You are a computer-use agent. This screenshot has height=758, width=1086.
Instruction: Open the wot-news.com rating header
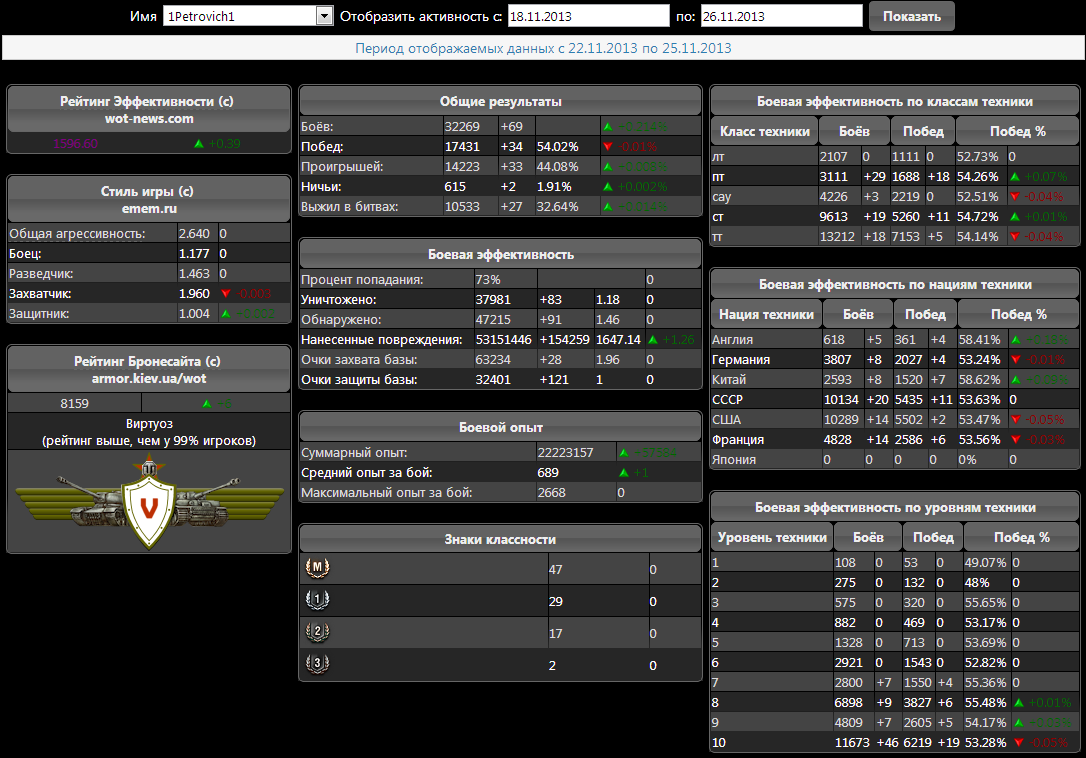148,109
